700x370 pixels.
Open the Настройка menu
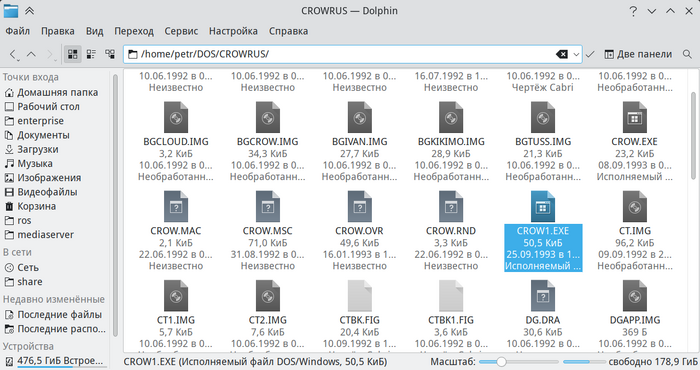click(233, 31)
